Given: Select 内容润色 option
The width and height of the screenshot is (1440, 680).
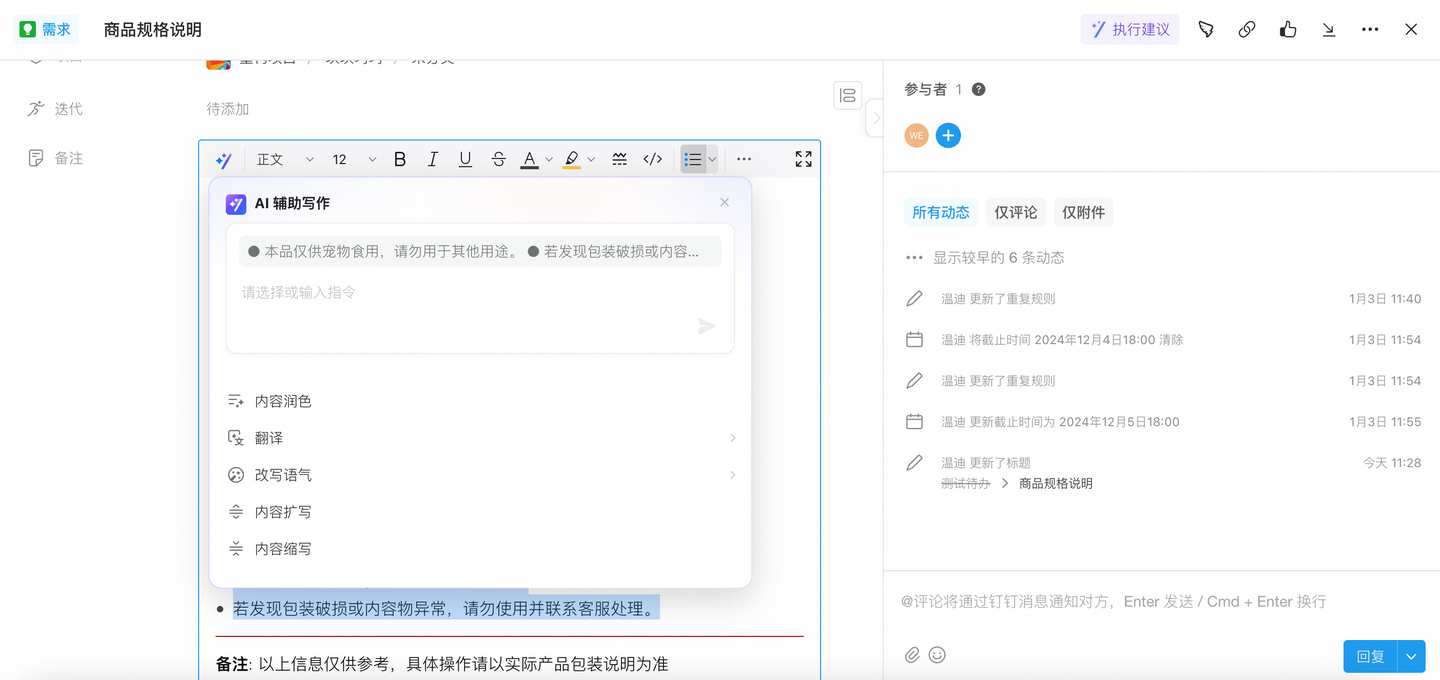Looking at the screenshot, I should pyautogui.click(x=480, y=401).
